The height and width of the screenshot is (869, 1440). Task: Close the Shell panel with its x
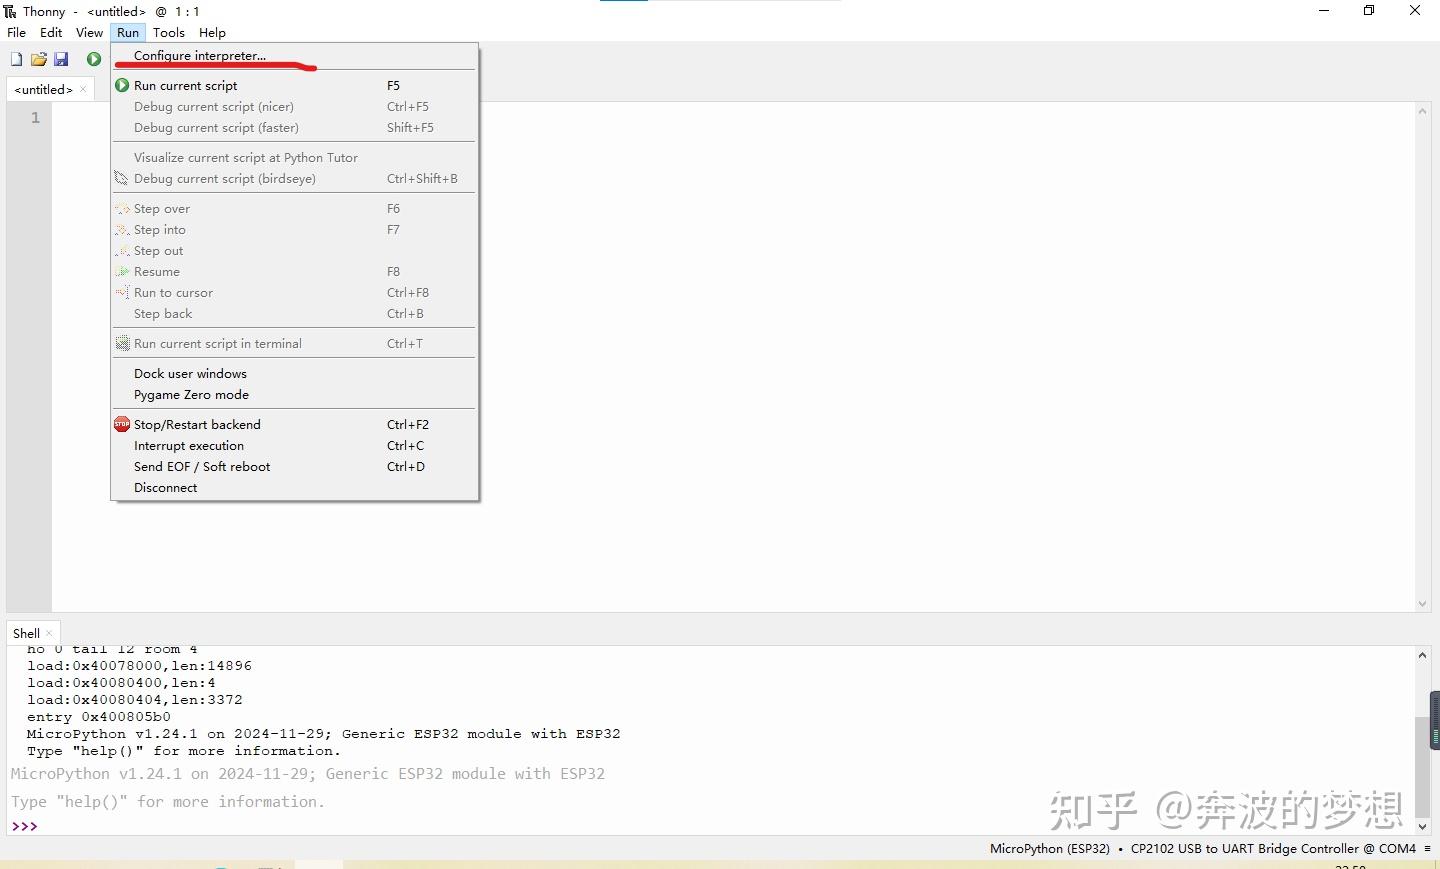48,633
